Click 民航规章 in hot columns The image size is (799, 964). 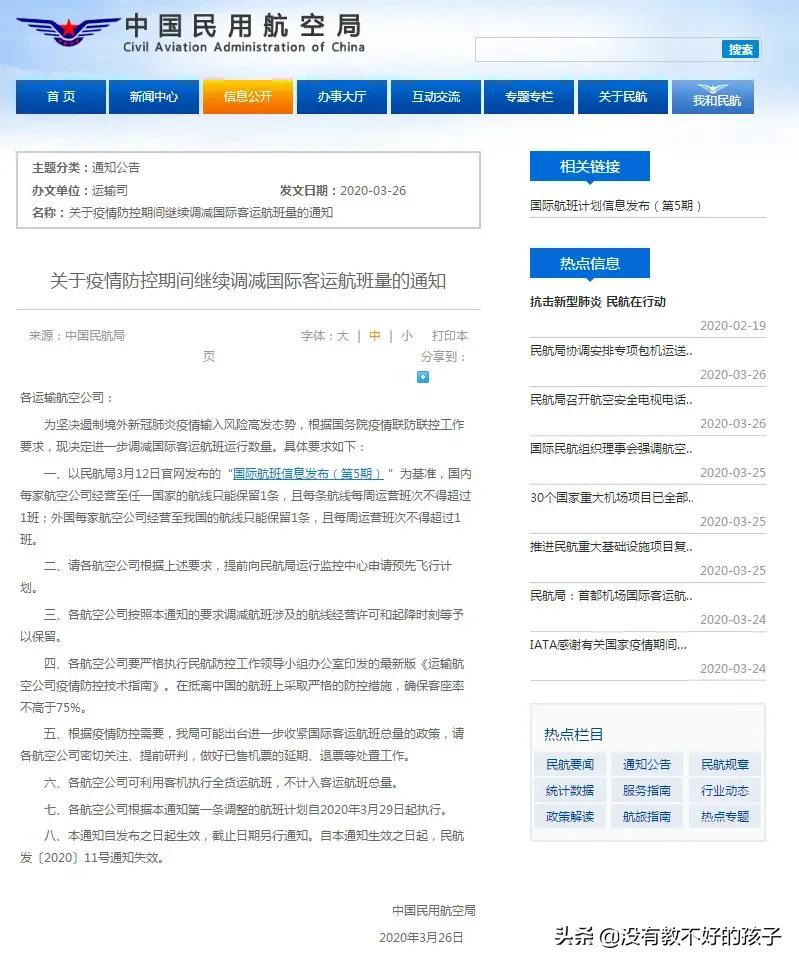point(725,764)
